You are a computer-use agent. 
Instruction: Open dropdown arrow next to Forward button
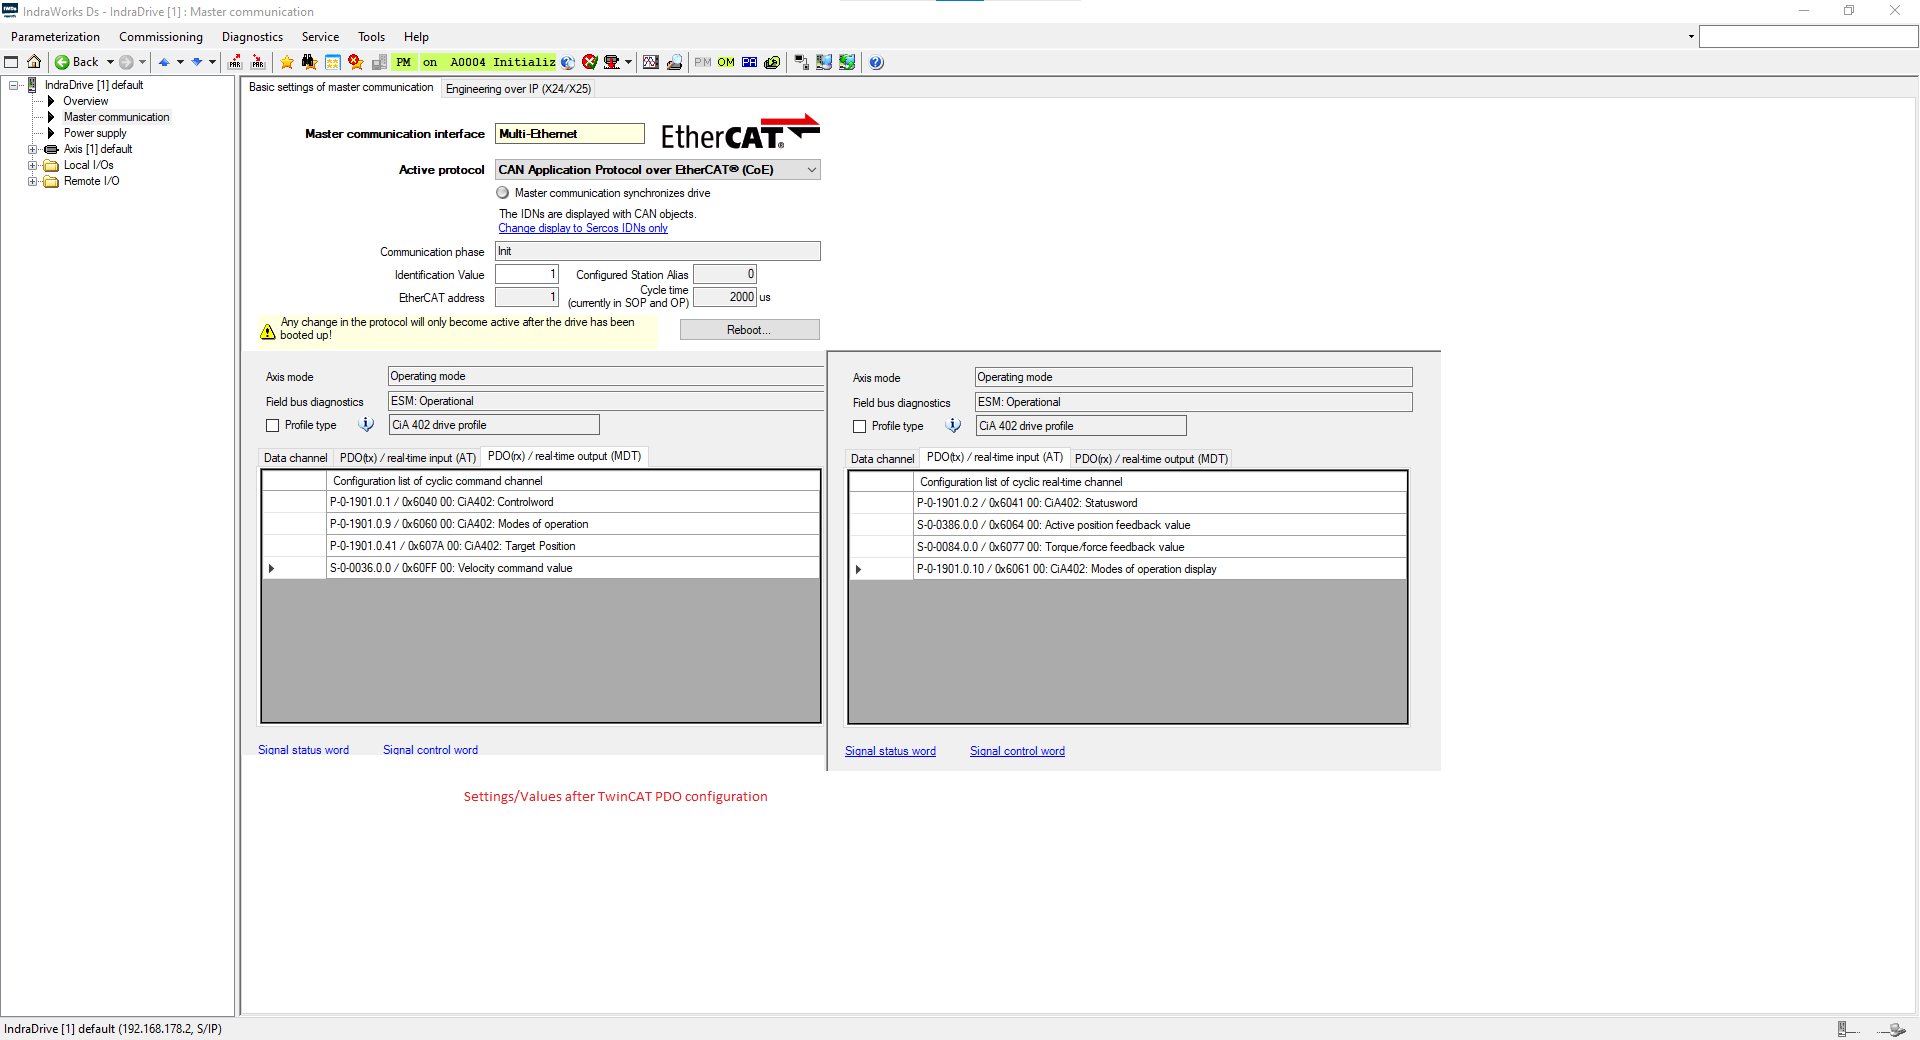pos(142,62)
